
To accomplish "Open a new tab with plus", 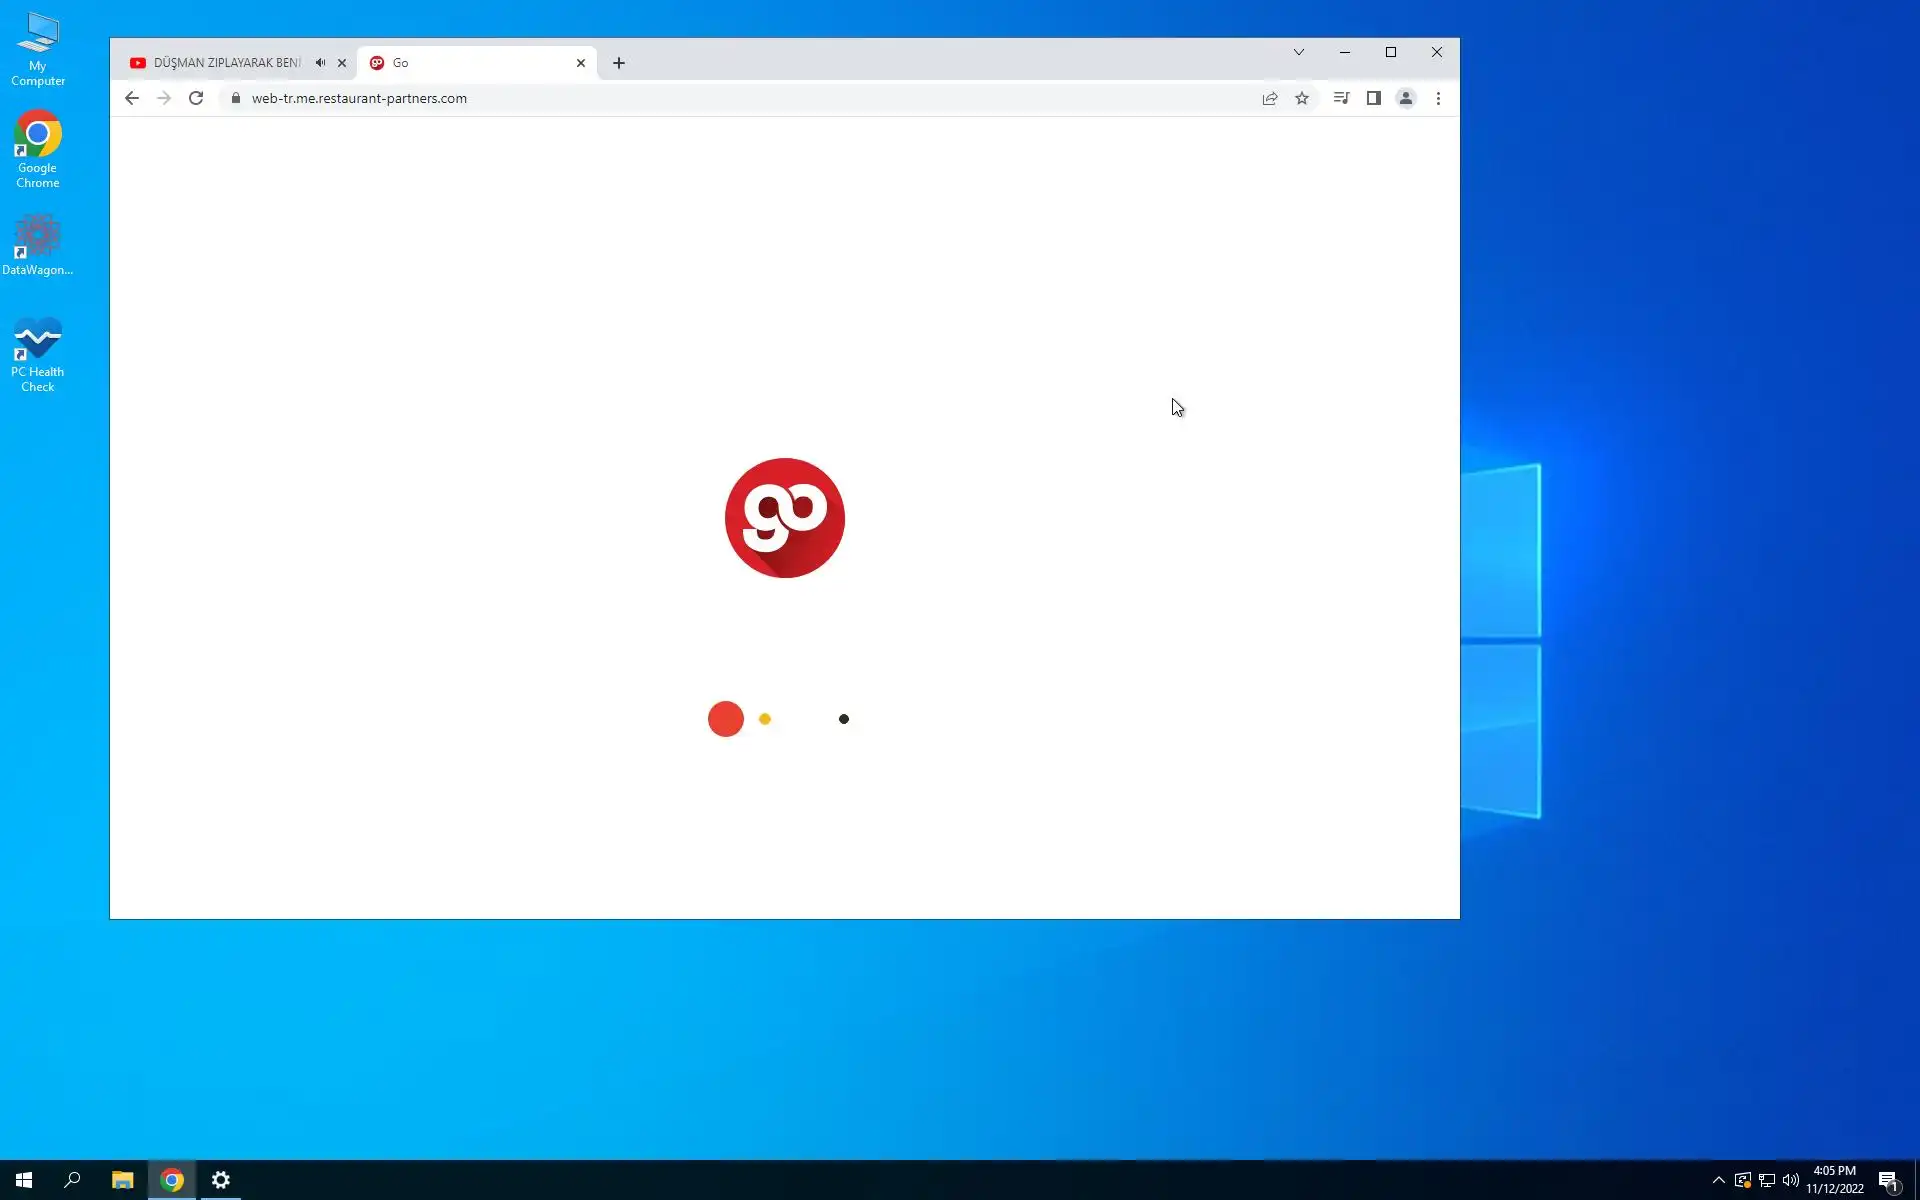I will [619, 63].
